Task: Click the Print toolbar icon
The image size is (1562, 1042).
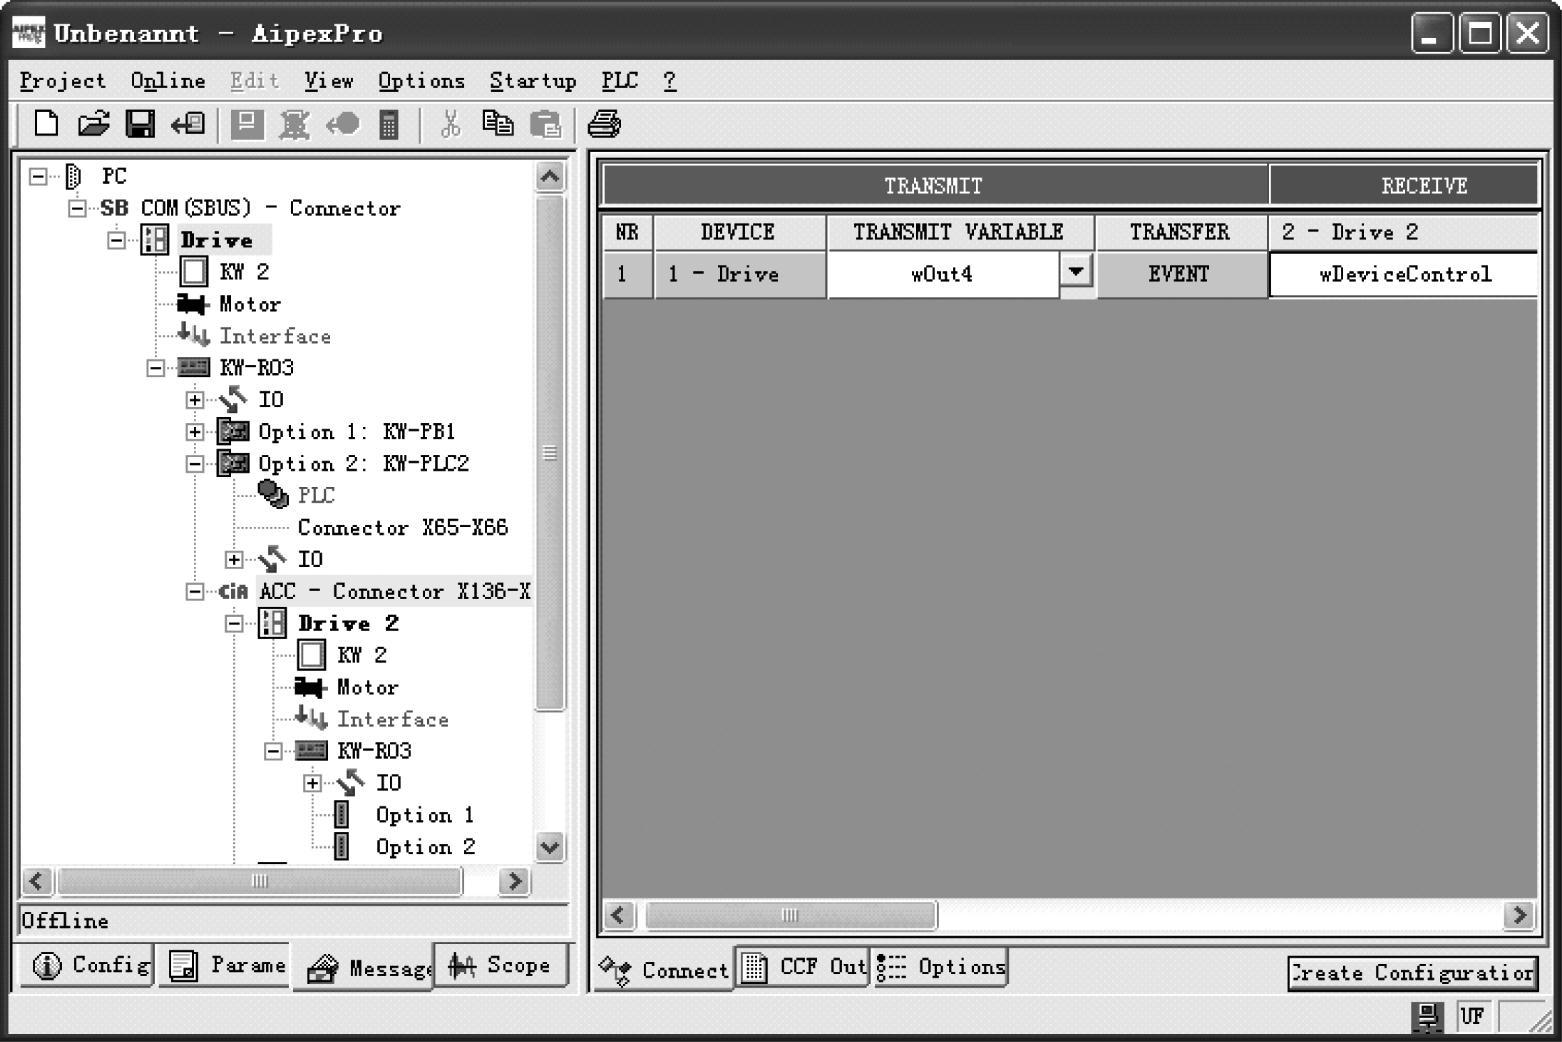Action: [604, 124]
